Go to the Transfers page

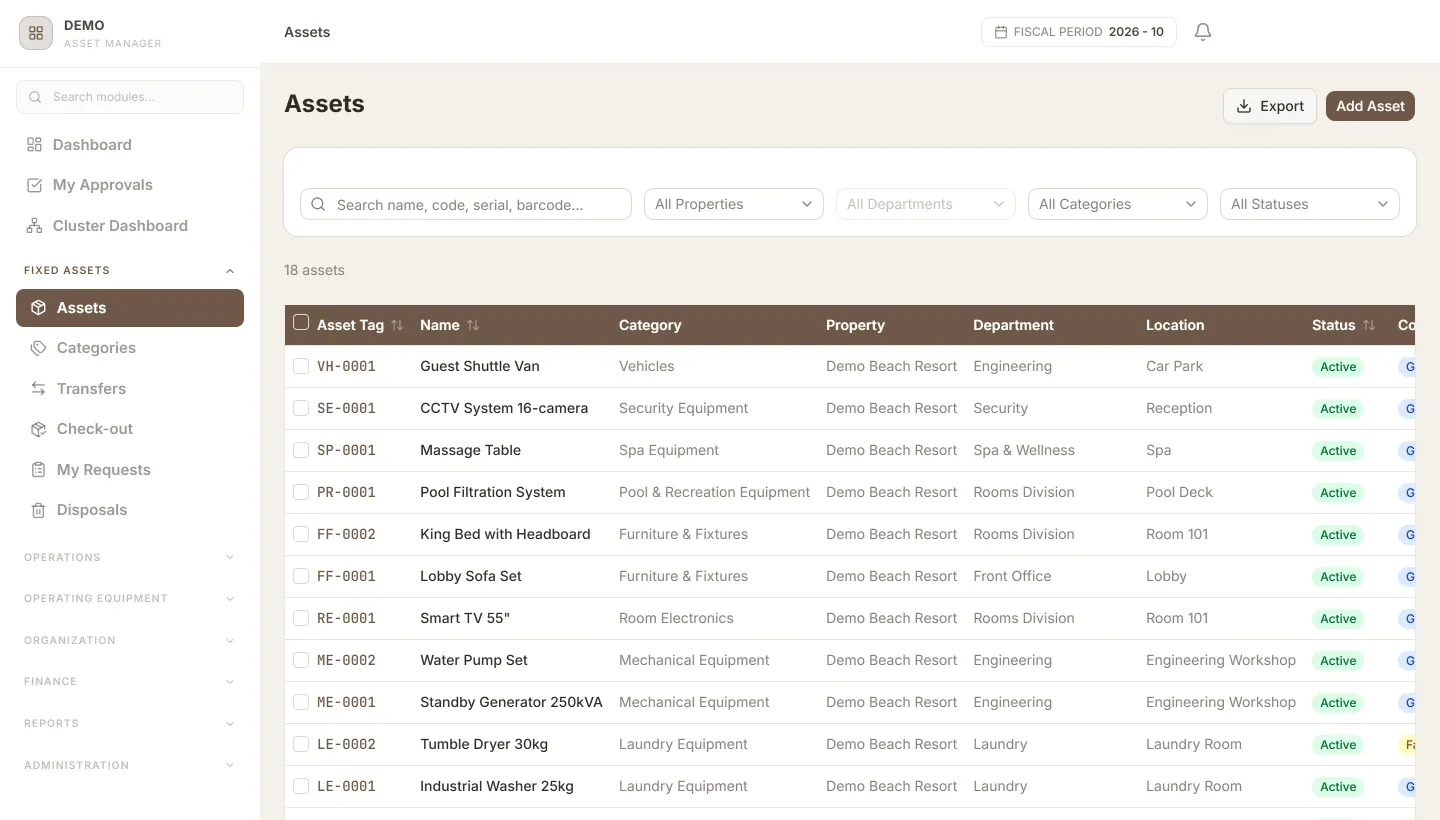[130, 389]
